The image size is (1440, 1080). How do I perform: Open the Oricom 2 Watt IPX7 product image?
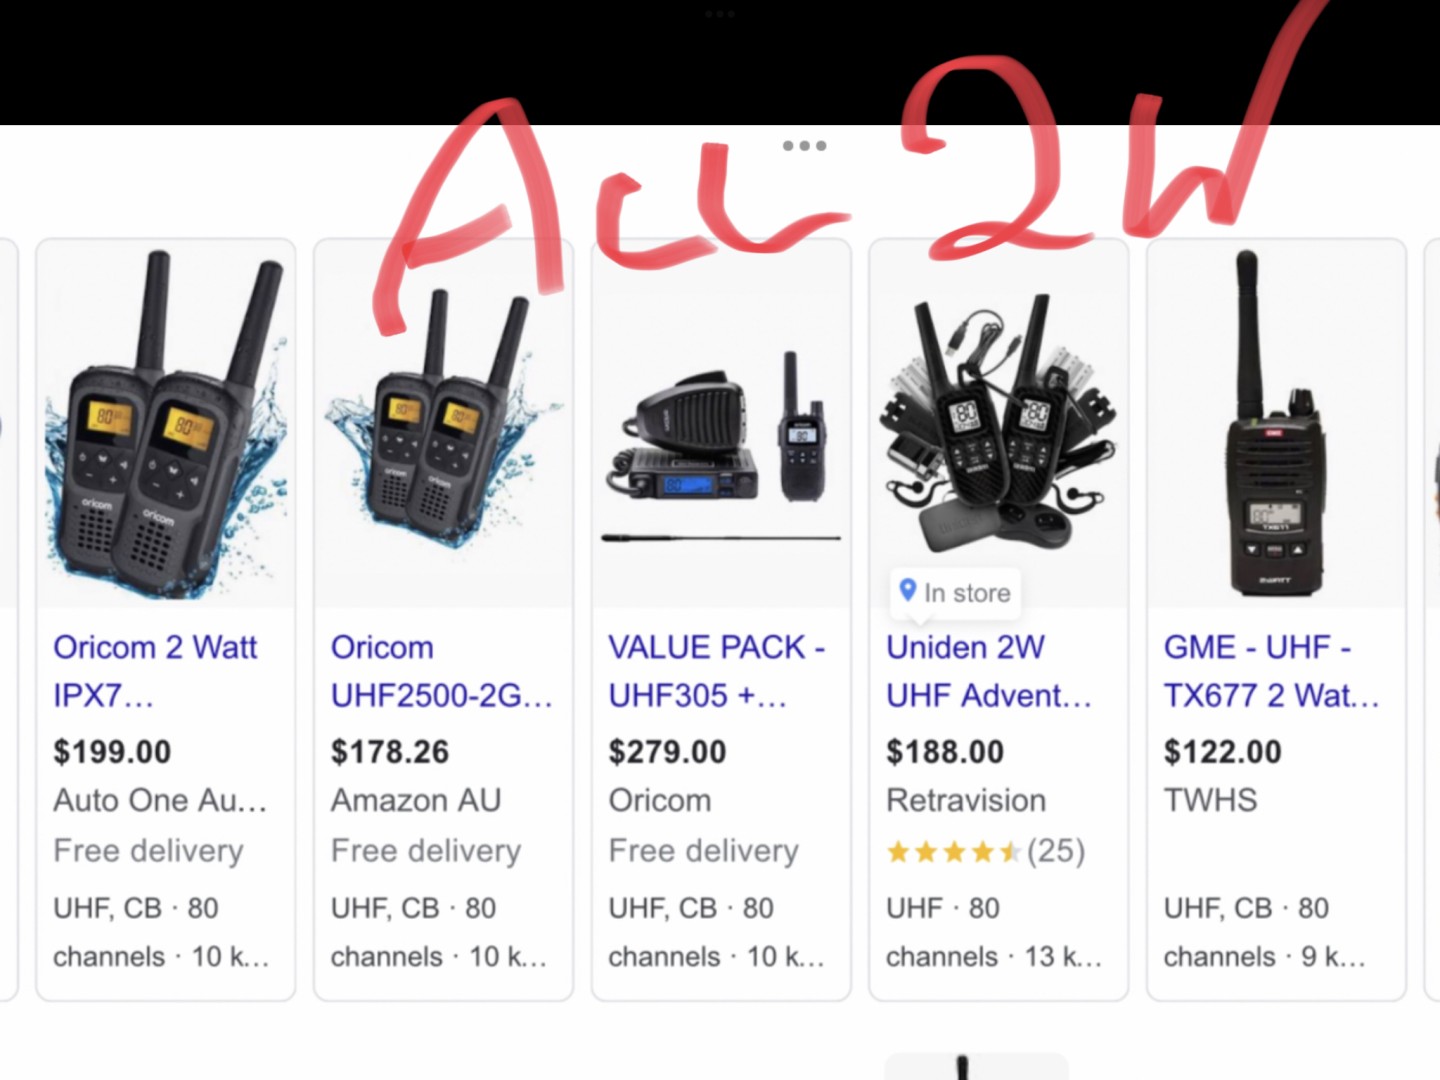coord(166,423)
